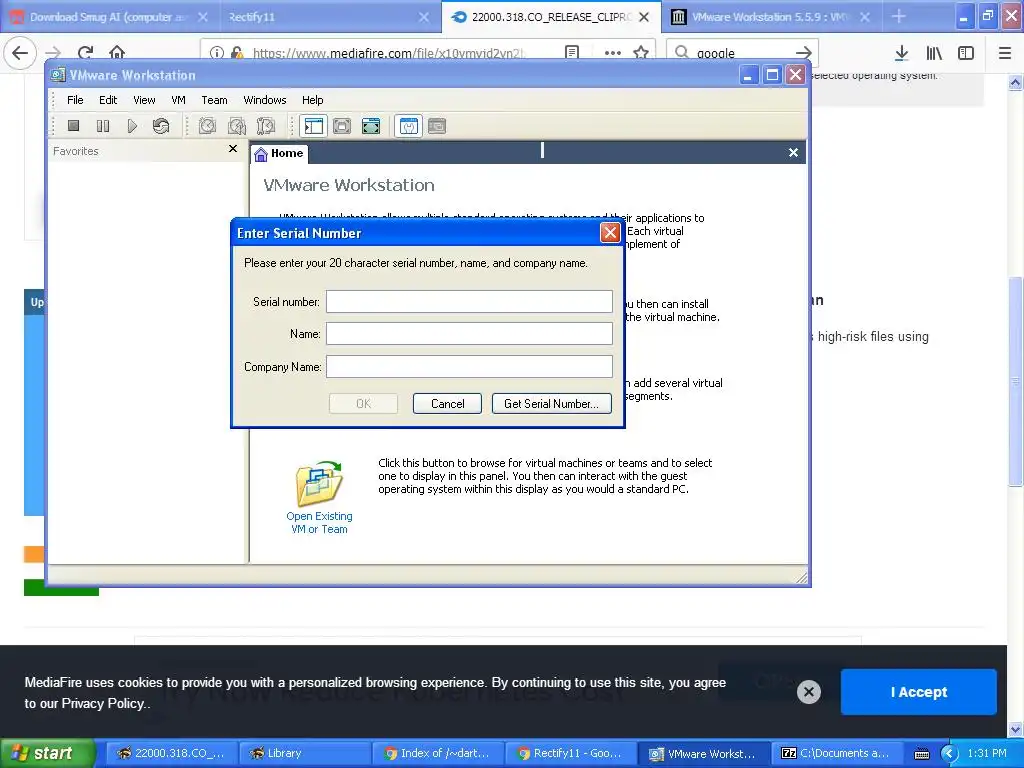Click the Open Existing VM or Team folder icon
Image resolution: width=1024 pixels, height=768 pixels.
click(319, 484)
